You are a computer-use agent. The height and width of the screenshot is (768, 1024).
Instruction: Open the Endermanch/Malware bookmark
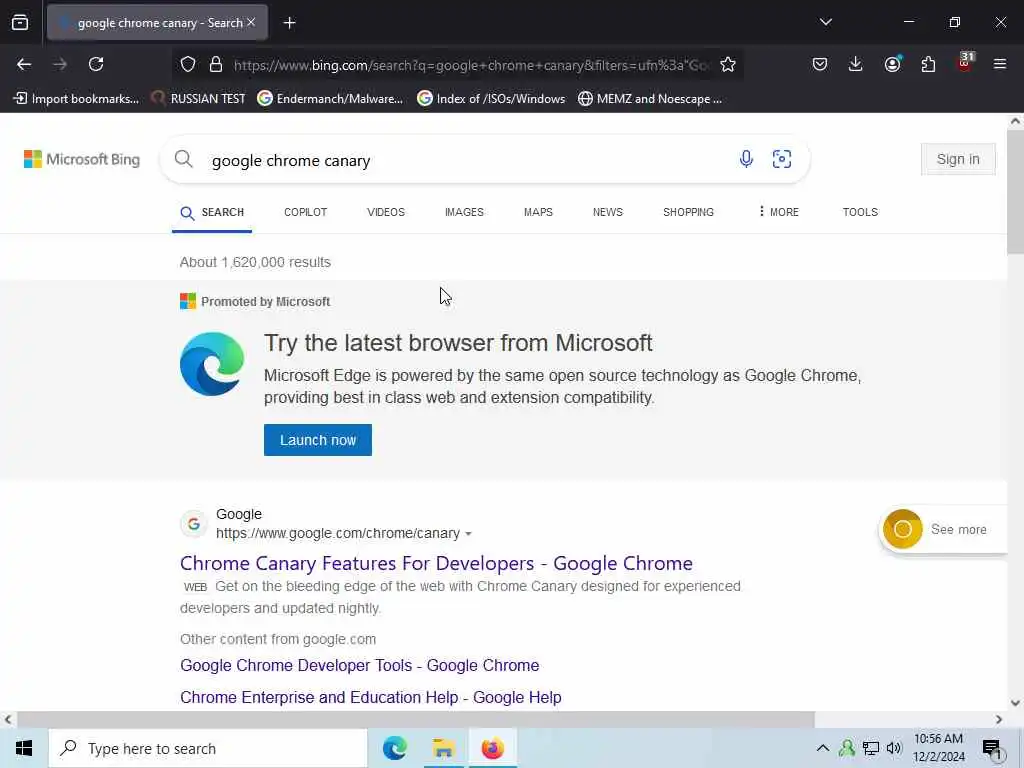click(x=330, y=99)
